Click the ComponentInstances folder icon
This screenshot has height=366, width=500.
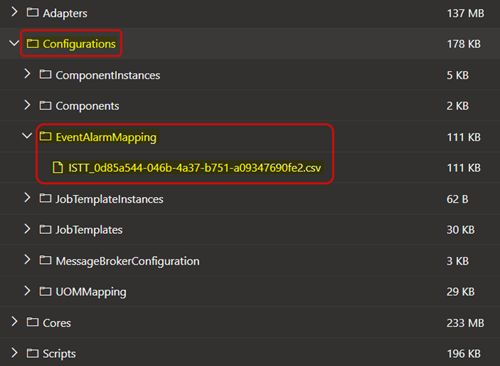[x=45, y=74]
